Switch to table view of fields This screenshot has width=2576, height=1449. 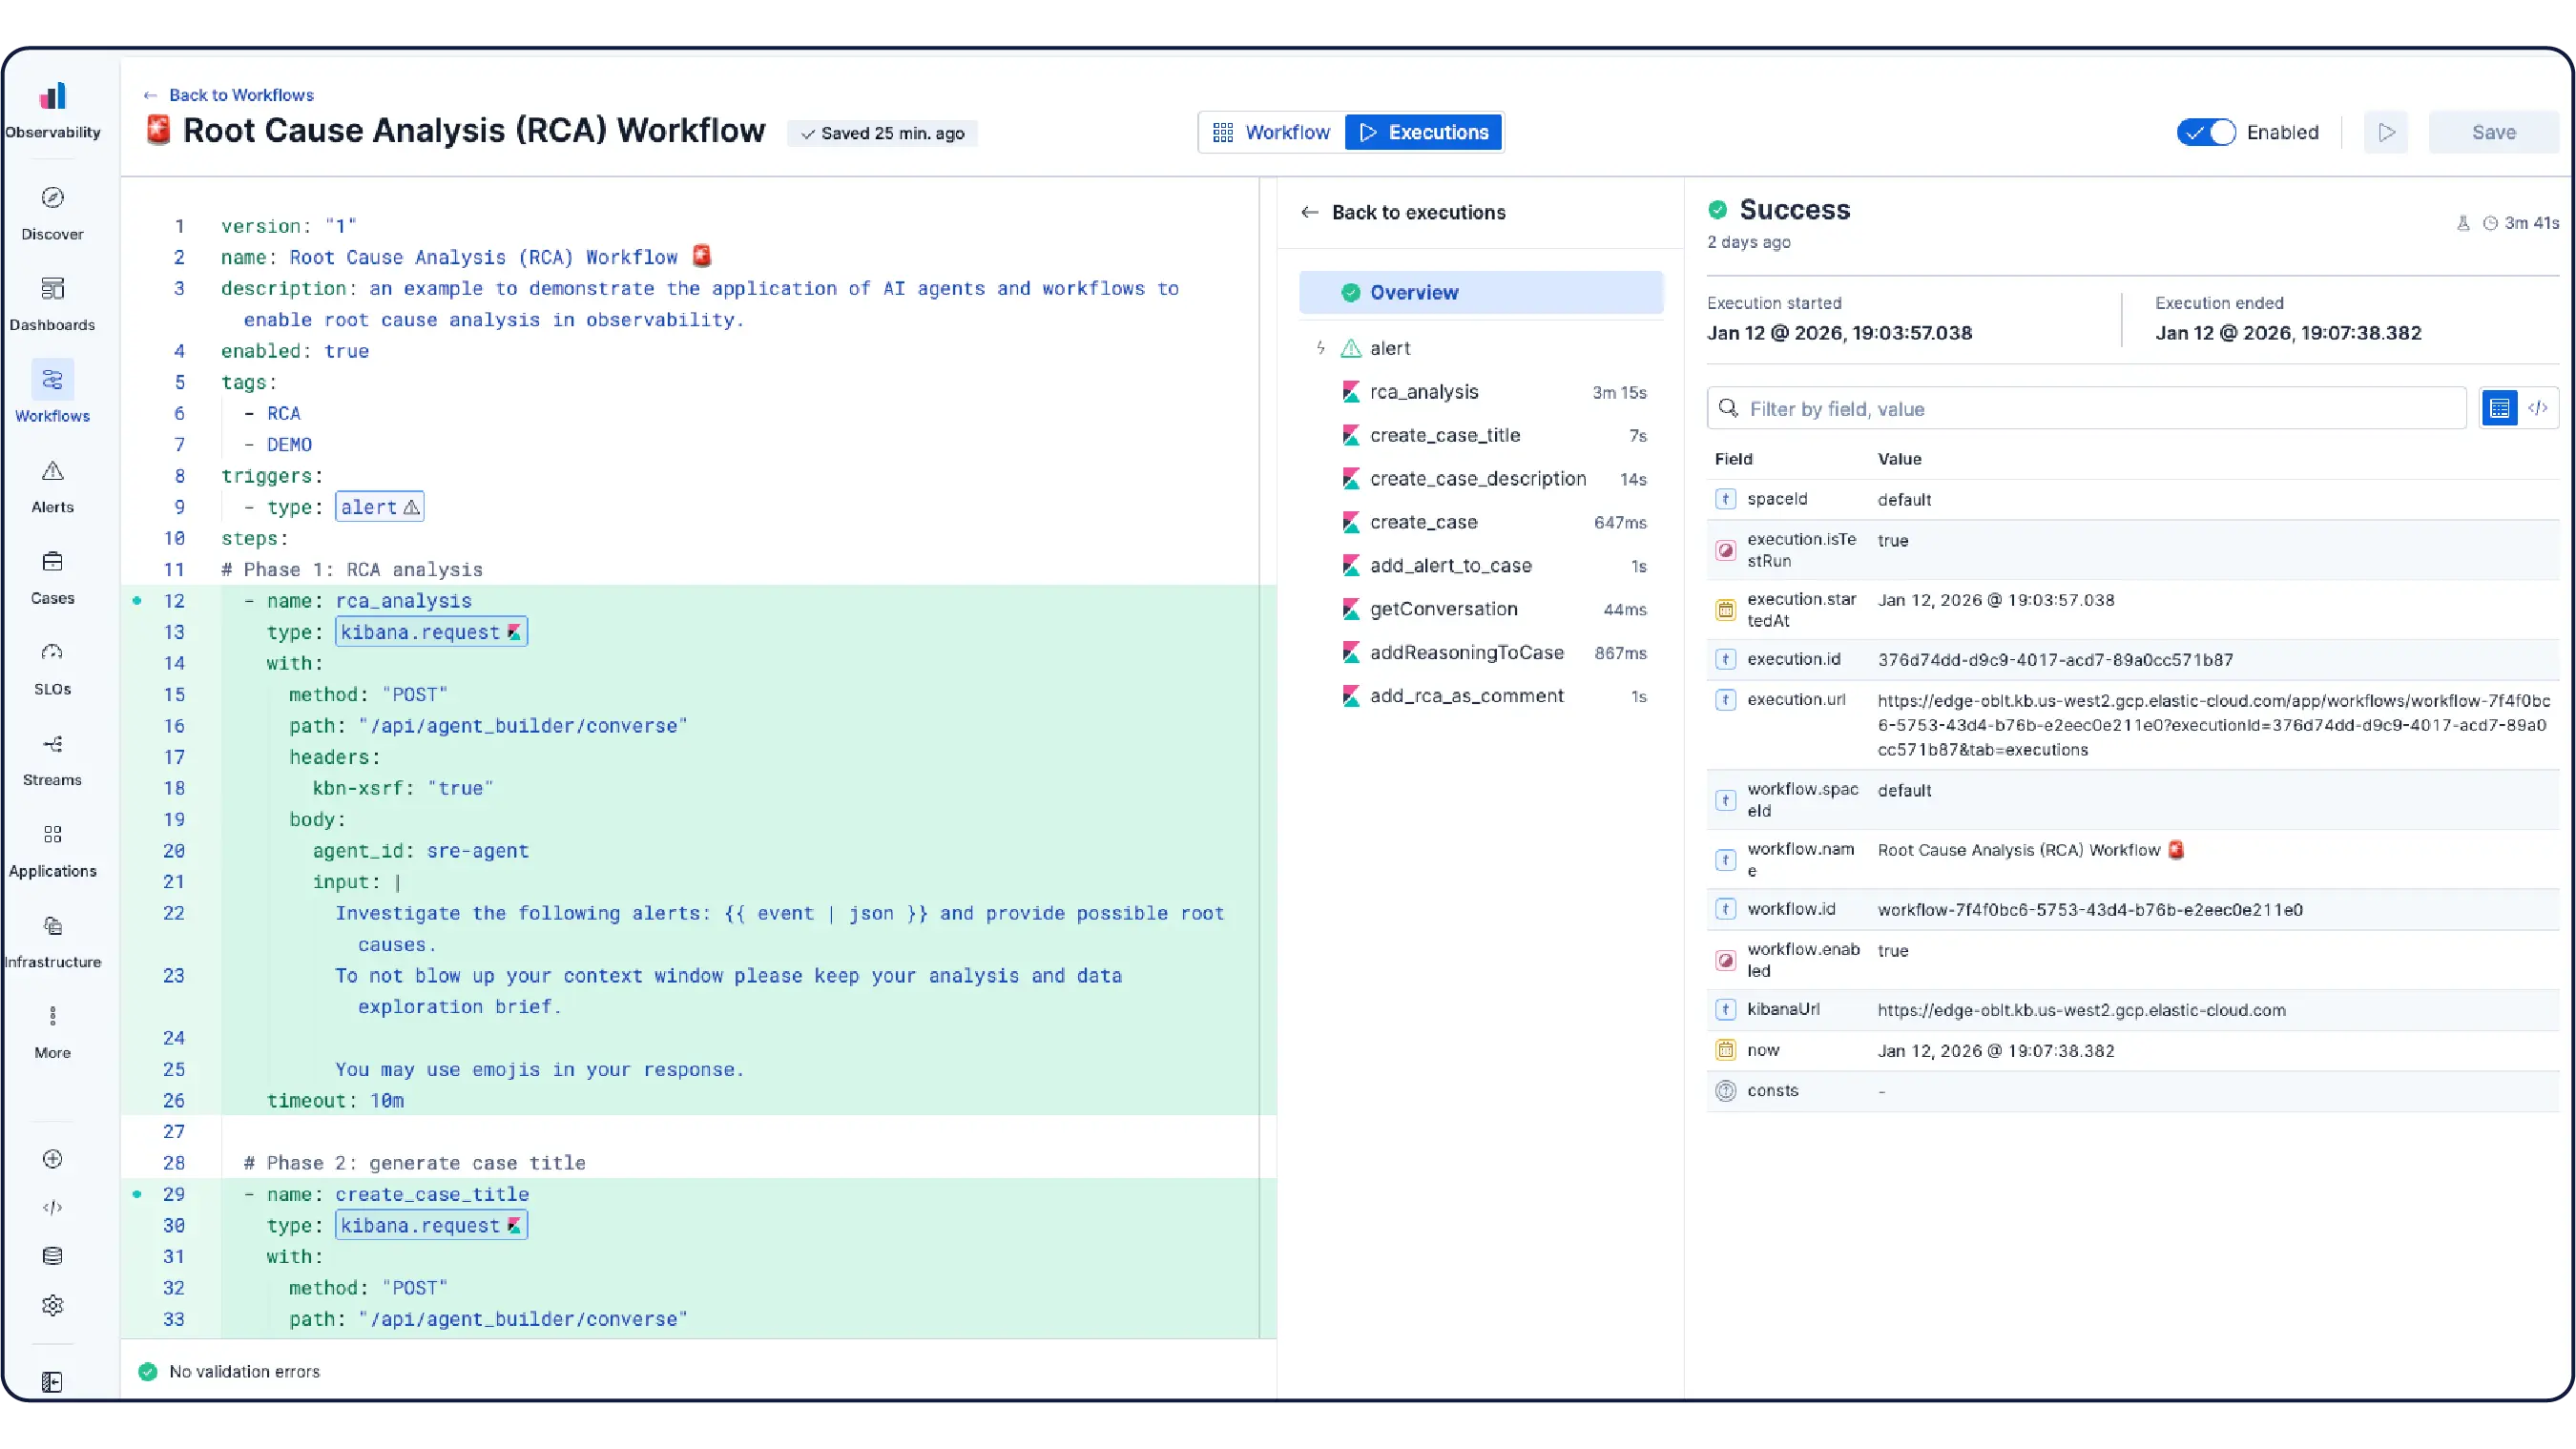pos(2499,408)
